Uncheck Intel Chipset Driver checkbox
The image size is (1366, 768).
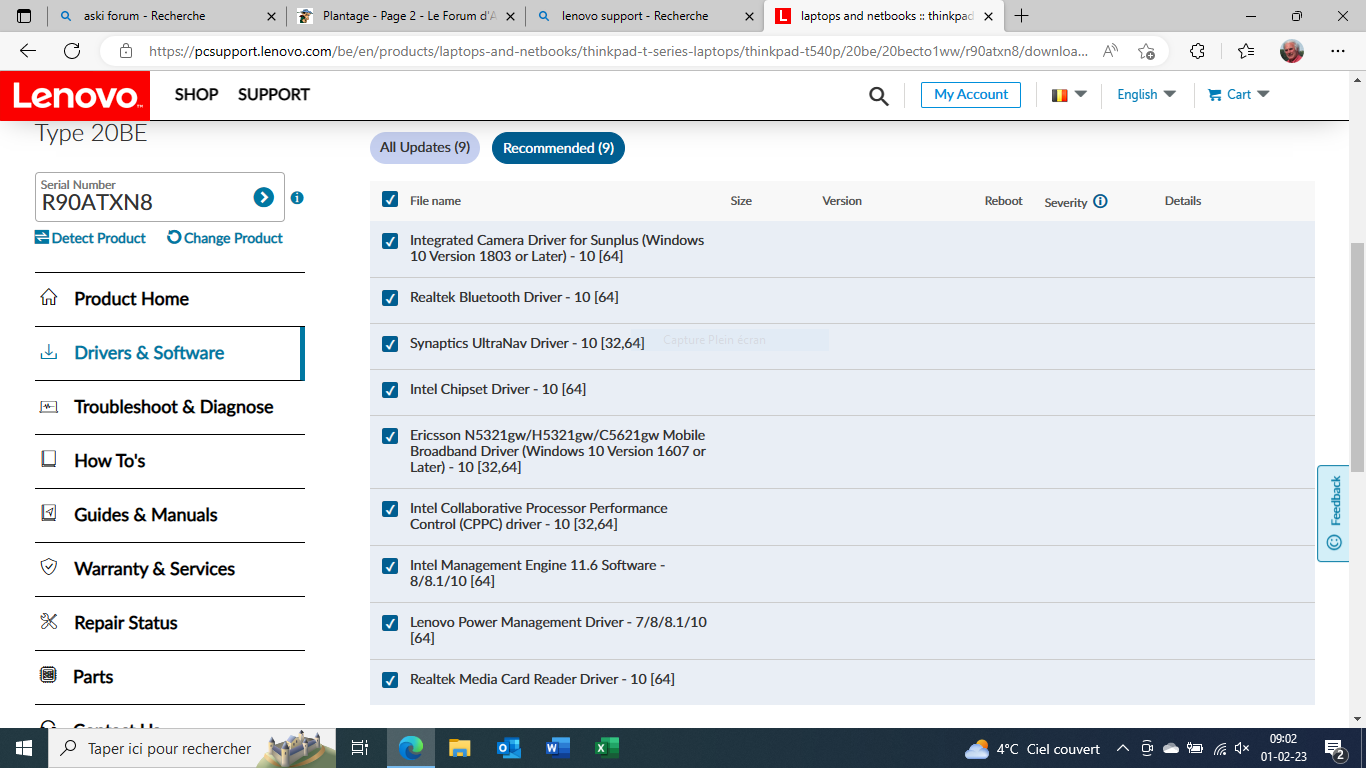click(390, 390)
